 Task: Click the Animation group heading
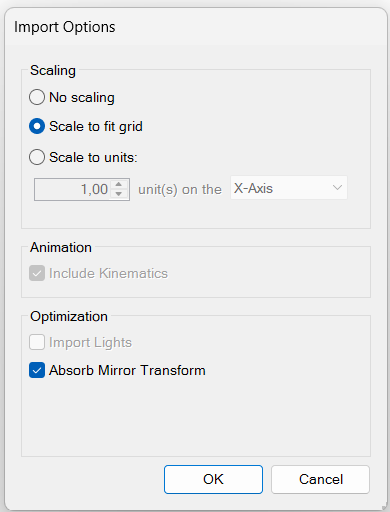61,248
